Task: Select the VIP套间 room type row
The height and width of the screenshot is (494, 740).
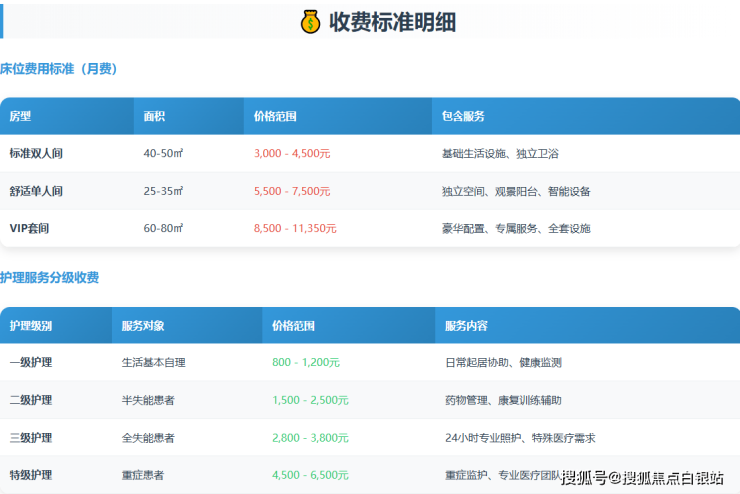Action: [x=29, y=228]
